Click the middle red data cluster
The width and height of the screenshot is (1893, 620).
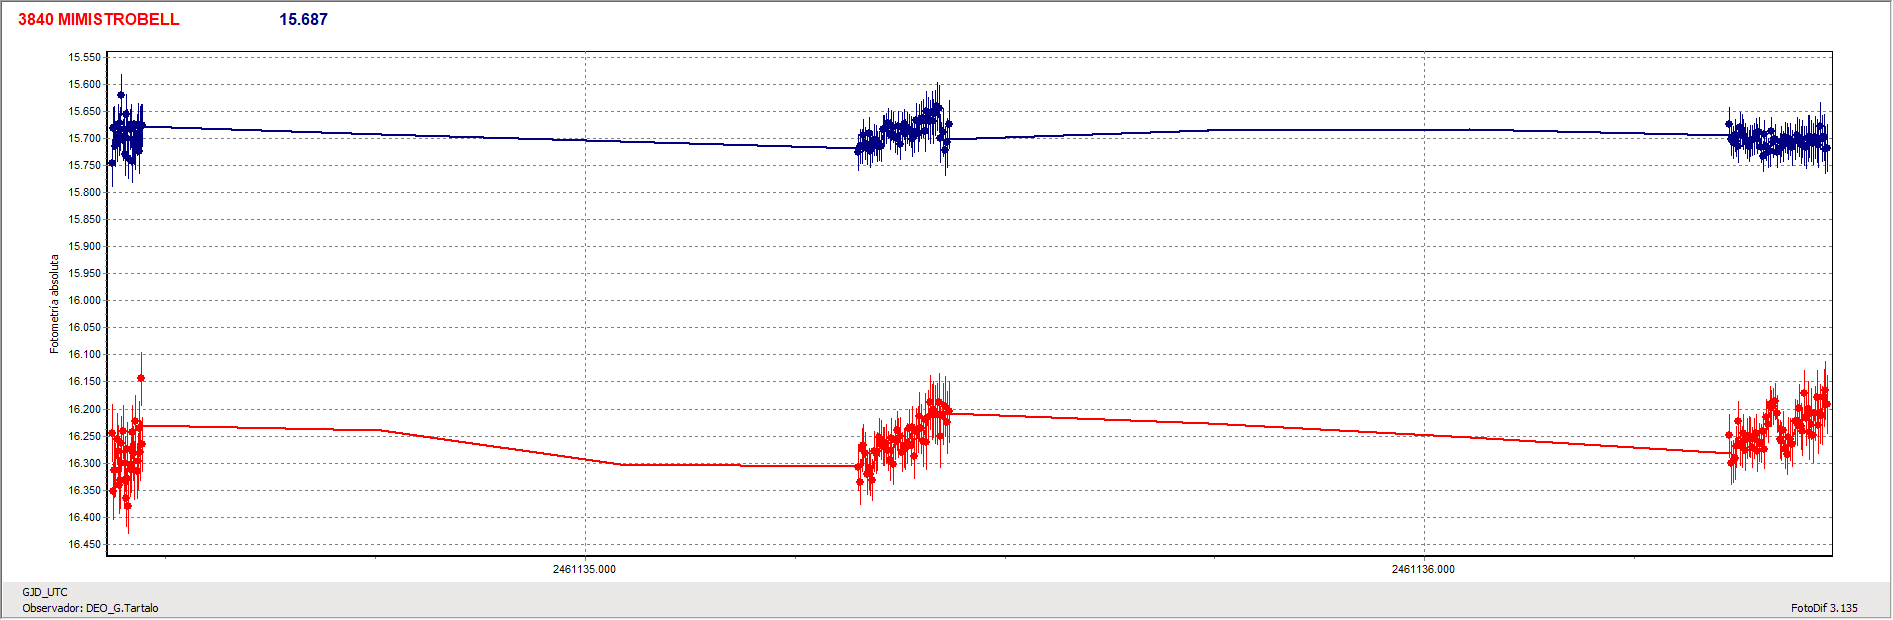point(905,438)
